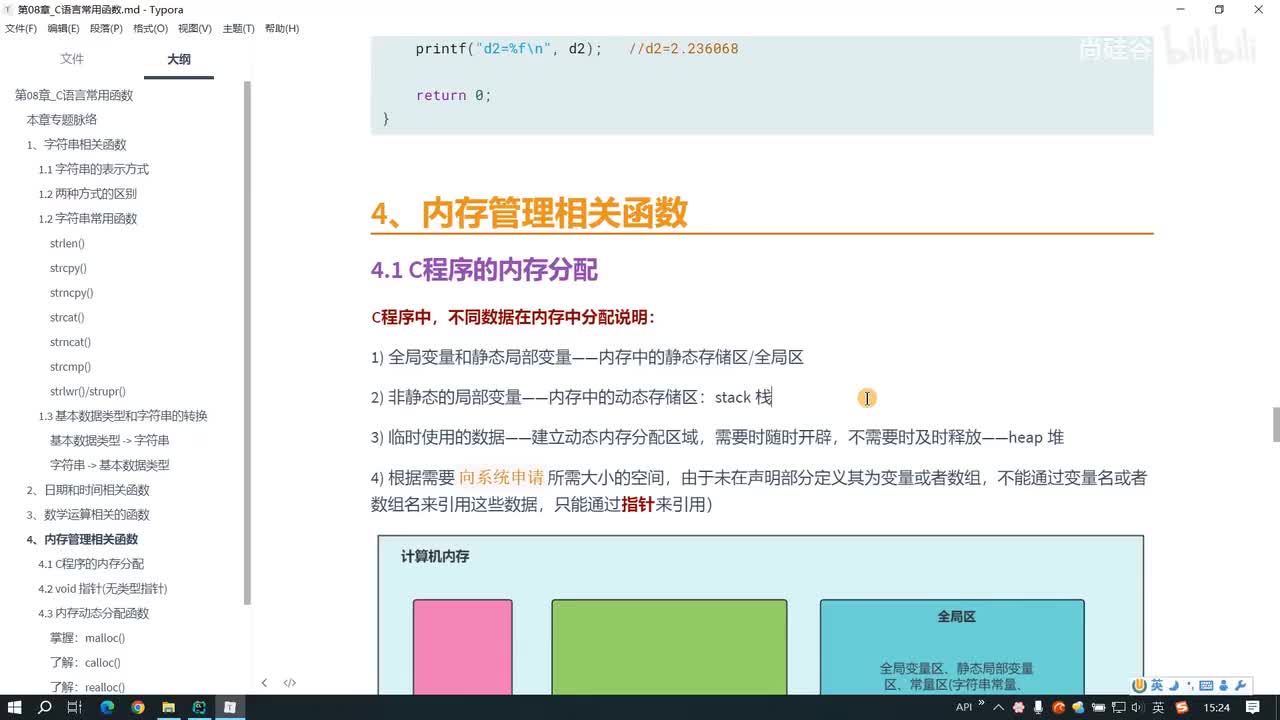Click the IME bar user avatar icon
The image size is (1280, 720).
(1224, 685)
